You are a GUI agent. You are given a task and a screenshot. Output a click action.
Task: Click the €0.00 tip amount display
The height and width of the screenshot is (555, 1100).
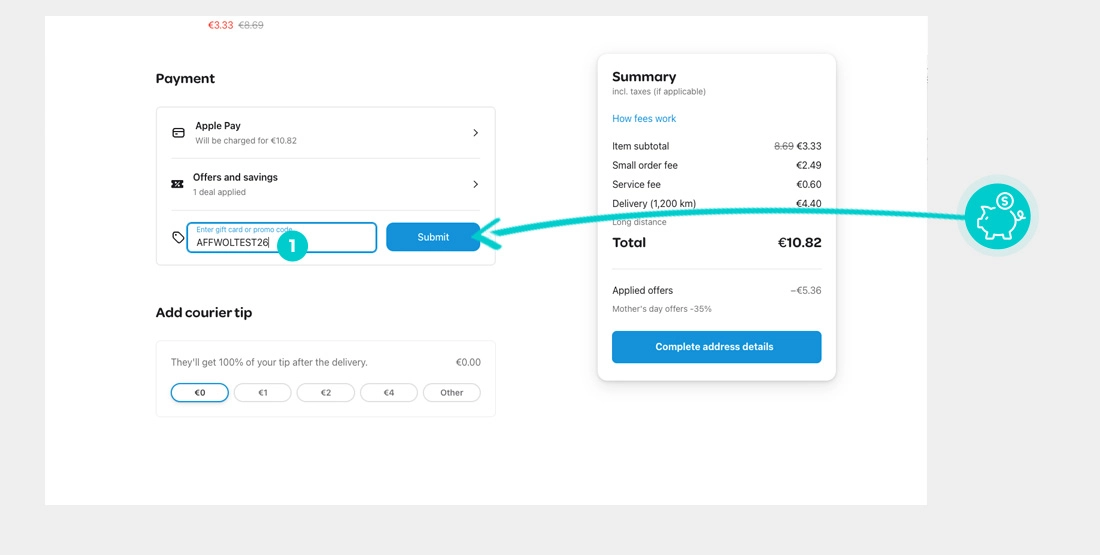[468, 362]
